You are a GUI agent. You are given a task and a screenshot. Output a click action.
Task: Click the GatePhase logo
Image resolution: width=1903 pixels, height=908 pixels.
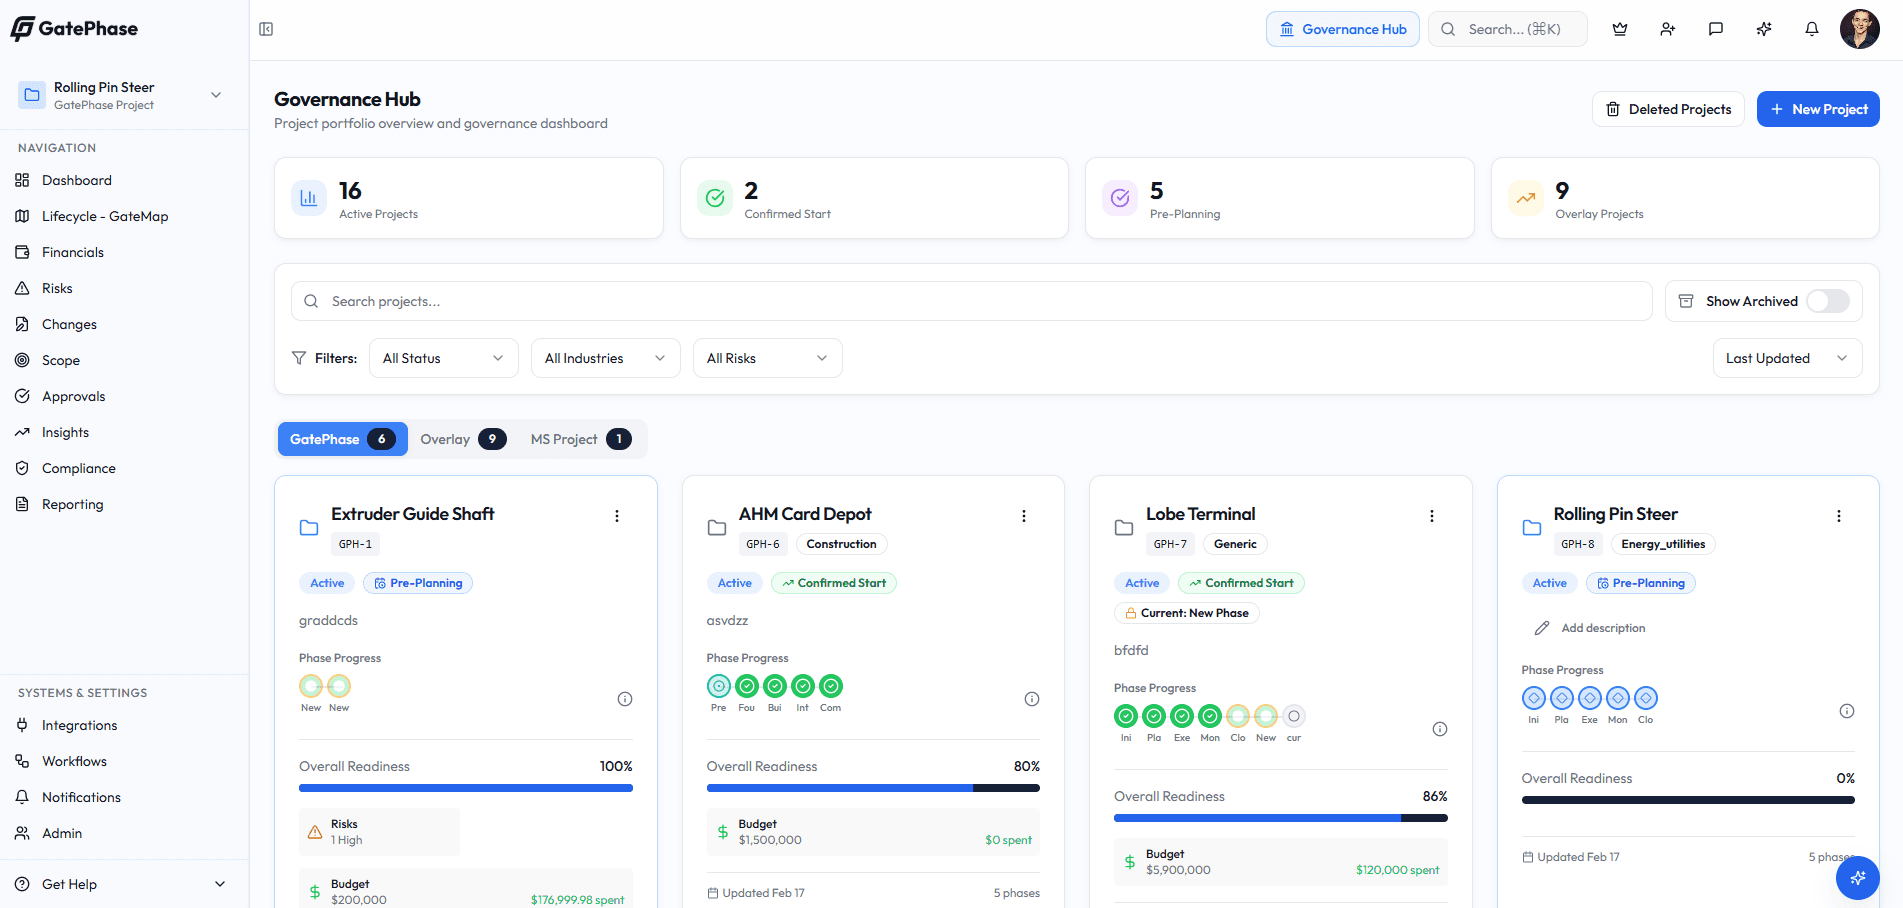tap(75, 29)
